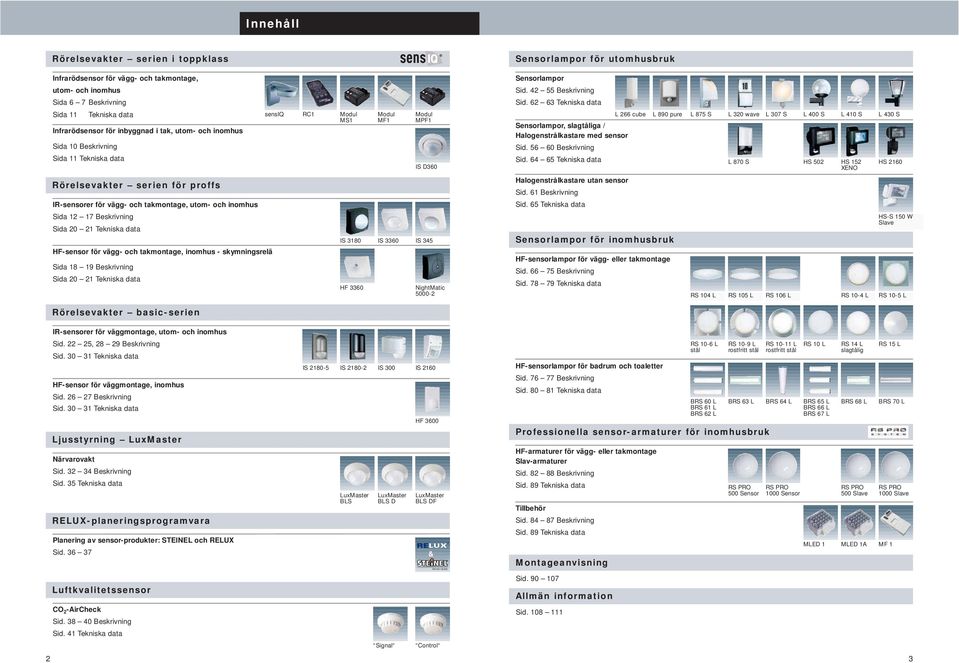The height and width of the screenshot is (663, 959).
Task: Jump to Sensorlampor för utomhusbruk heading
Action: point(711,59)
